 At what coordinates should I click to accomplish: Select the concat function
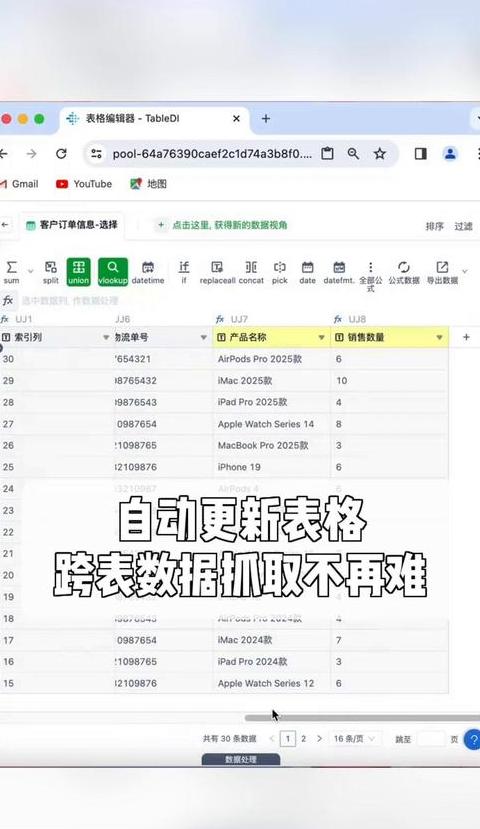click(x=251, y=272)
